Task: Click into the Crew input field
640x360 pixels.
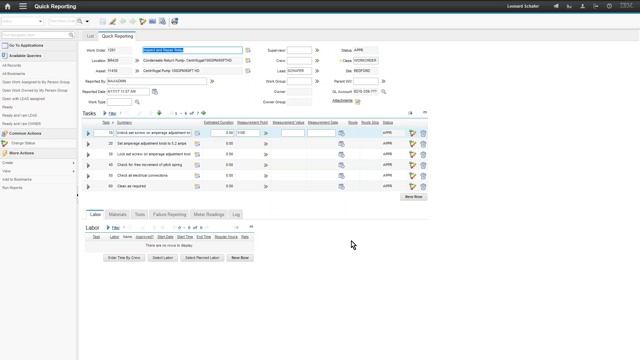Action: tap(300, 60)
